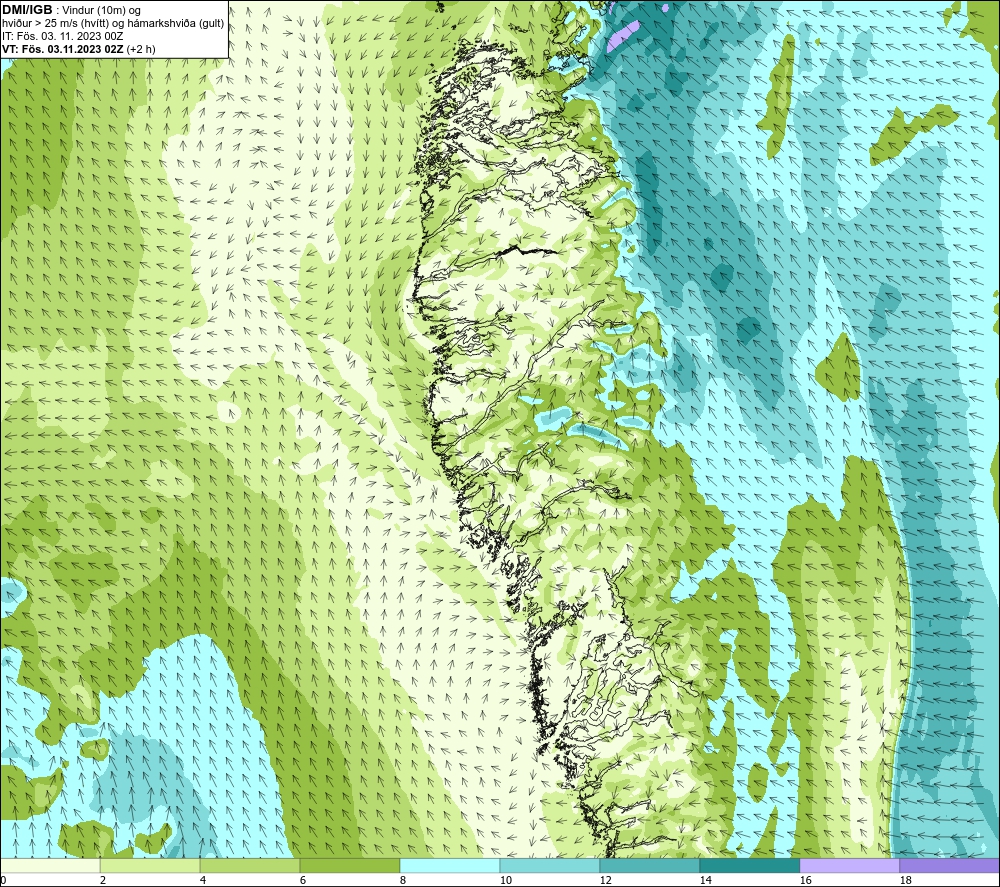Click the '(+2 h)' forecast offset text

point(141,49)
